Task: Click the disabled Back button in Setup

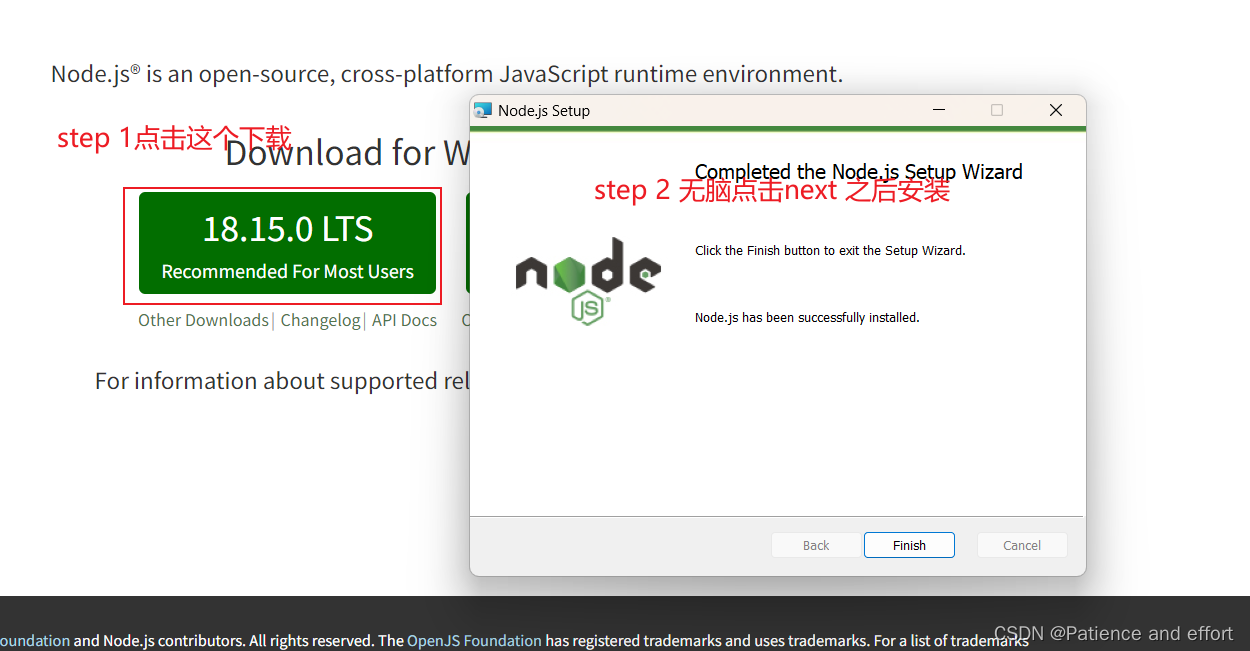Action: click(x=816, y=545)
